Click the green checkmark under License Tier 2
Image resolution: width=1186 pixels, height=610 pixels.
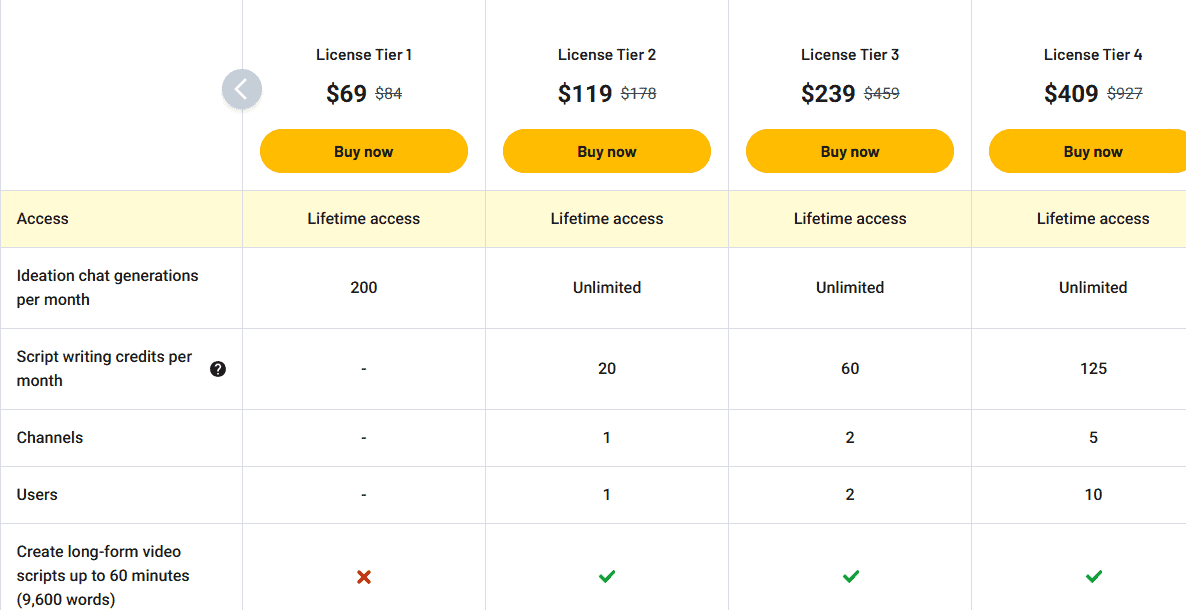click(x=606, y=577)
